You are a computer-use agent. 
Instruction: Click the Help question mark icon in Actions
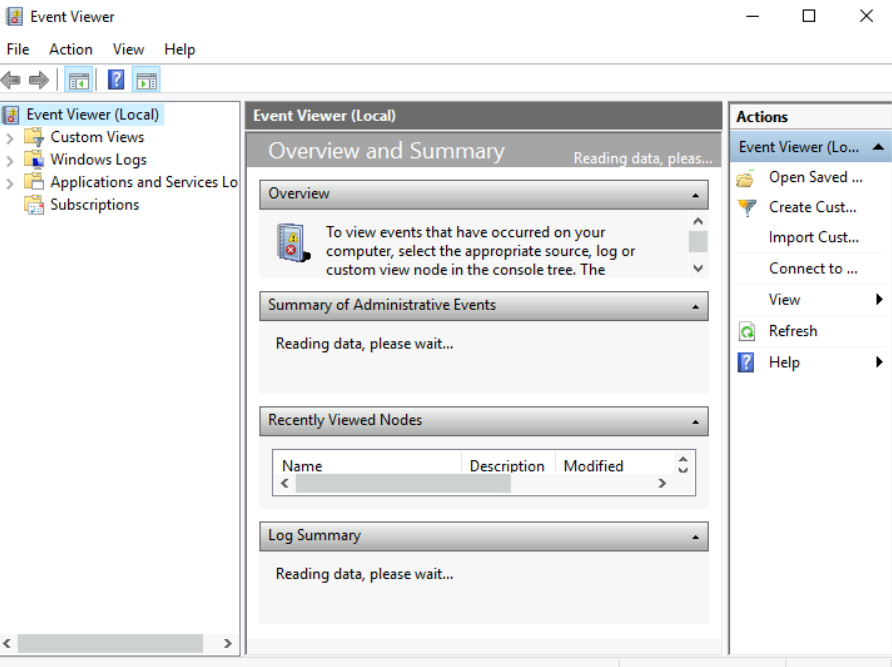(746, 362)
